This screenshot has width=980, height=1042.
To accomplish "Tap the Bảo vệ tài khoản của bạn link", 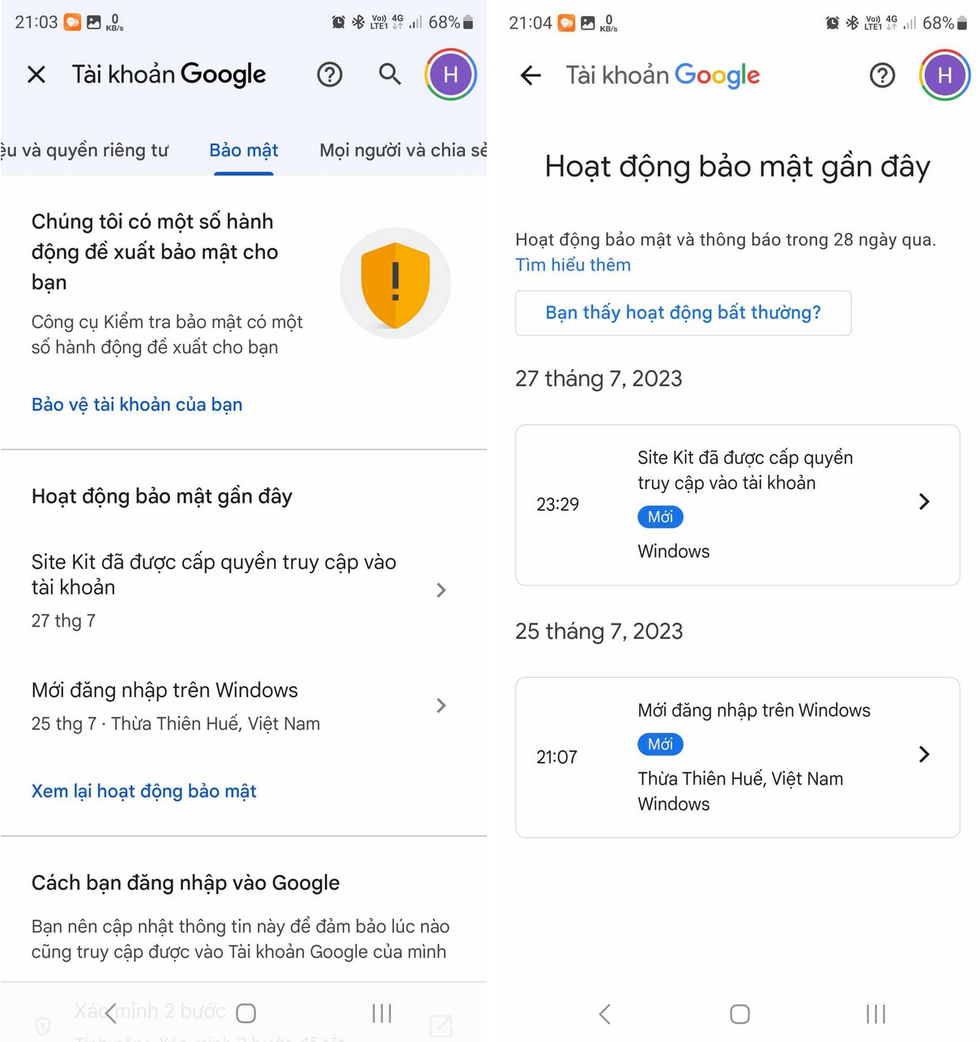I will 137,404.
